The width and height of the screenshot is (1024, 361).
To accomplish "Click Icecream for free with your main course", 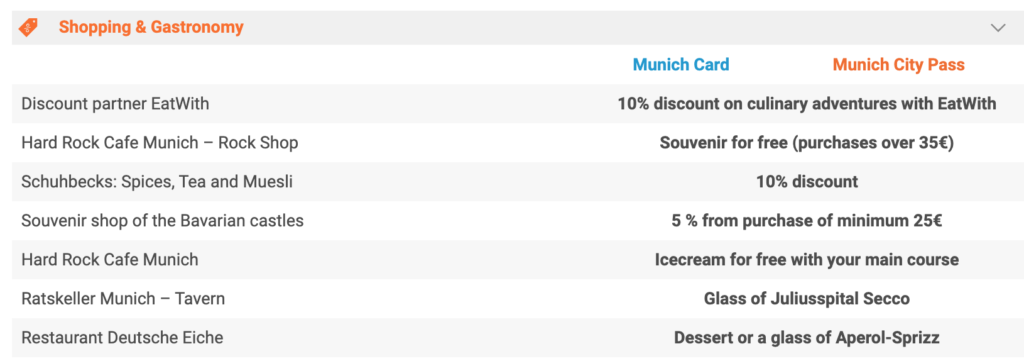I will [807, 260].
